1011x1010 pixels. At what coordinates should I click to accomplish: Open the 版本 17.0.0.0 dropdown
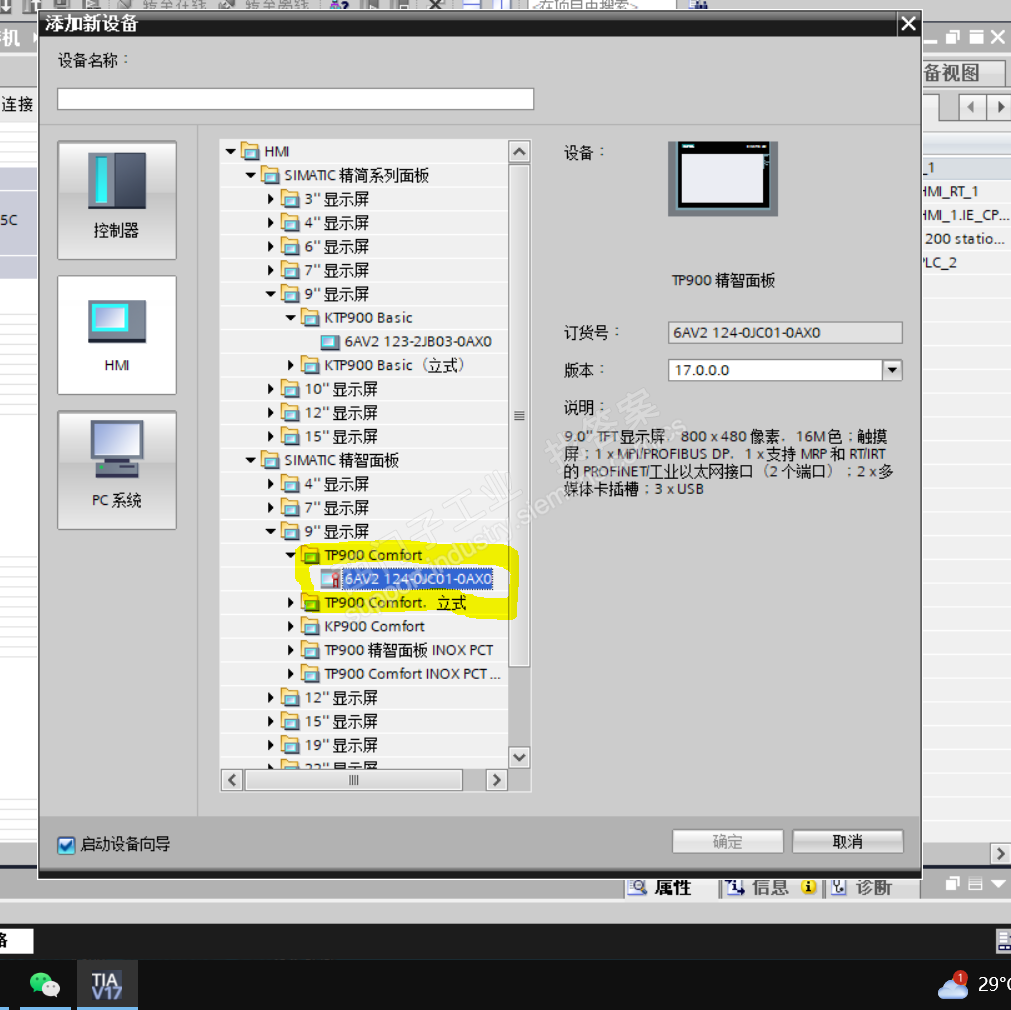(892, 370)
